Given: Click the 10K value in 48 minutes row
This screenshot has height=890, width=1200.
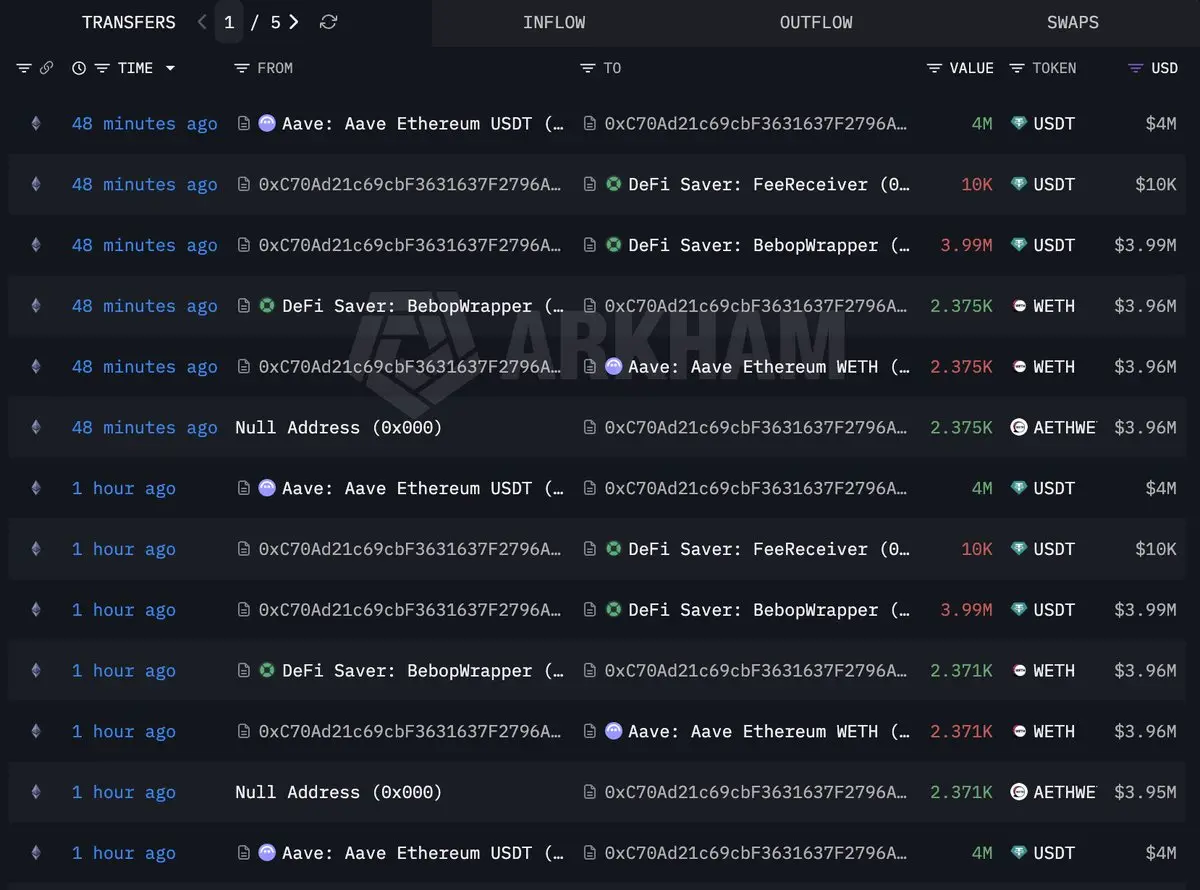Looking at the screenshot, I should [976, 185].
